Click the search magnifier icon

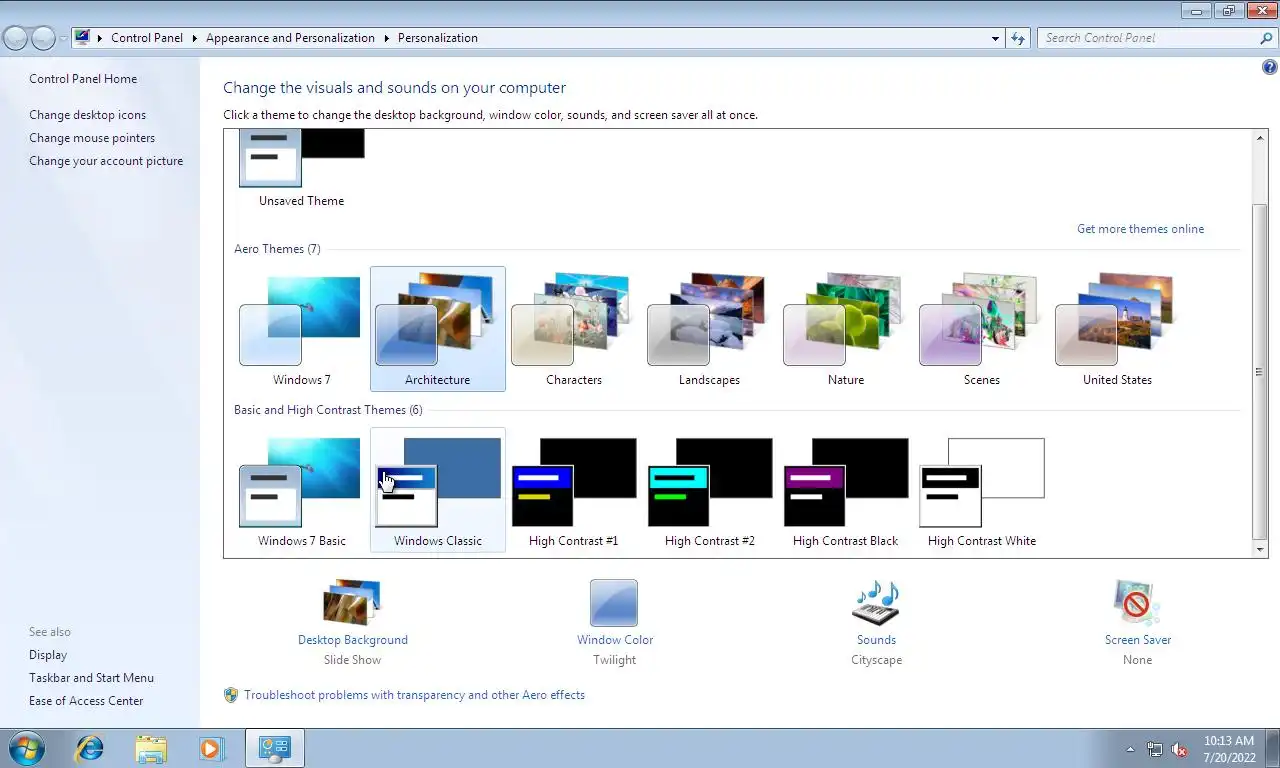point(1266,38)
